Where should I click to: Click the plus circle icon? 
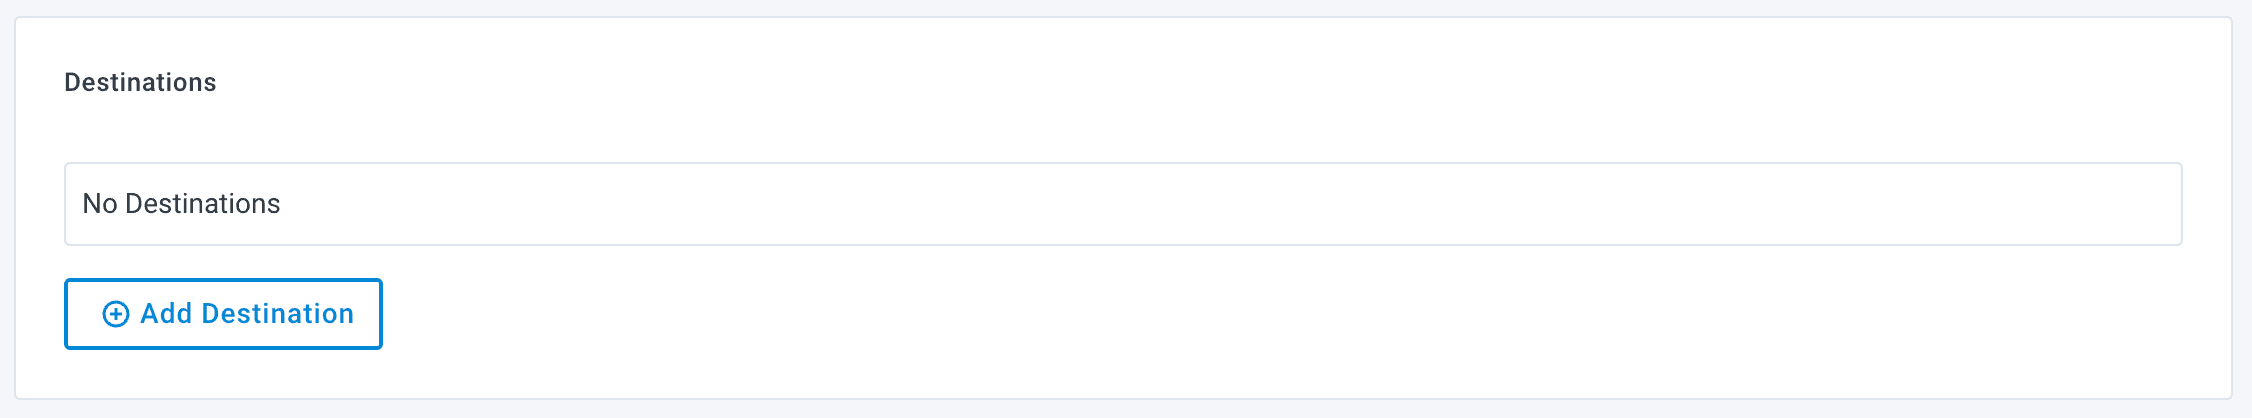(x=116, y=314)
